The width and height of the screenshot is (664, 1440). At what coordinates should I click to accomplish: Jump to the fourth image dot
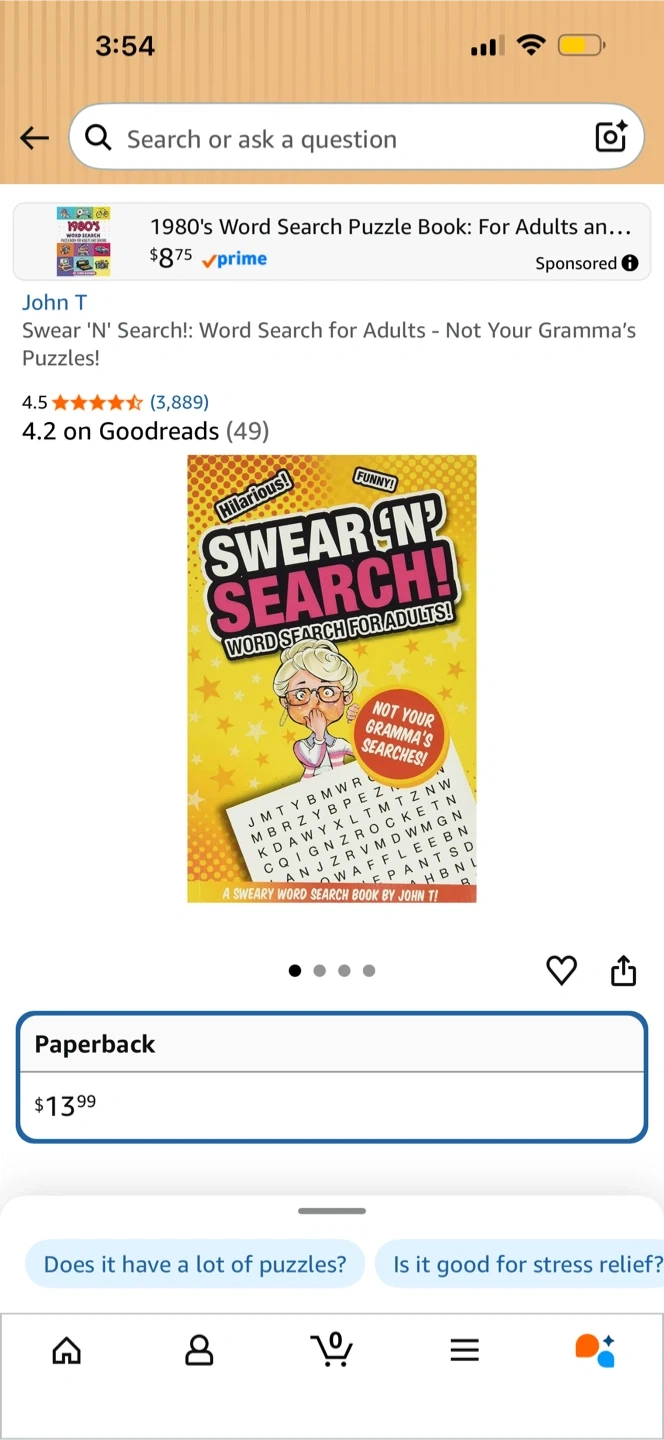[x=369, y=970]
